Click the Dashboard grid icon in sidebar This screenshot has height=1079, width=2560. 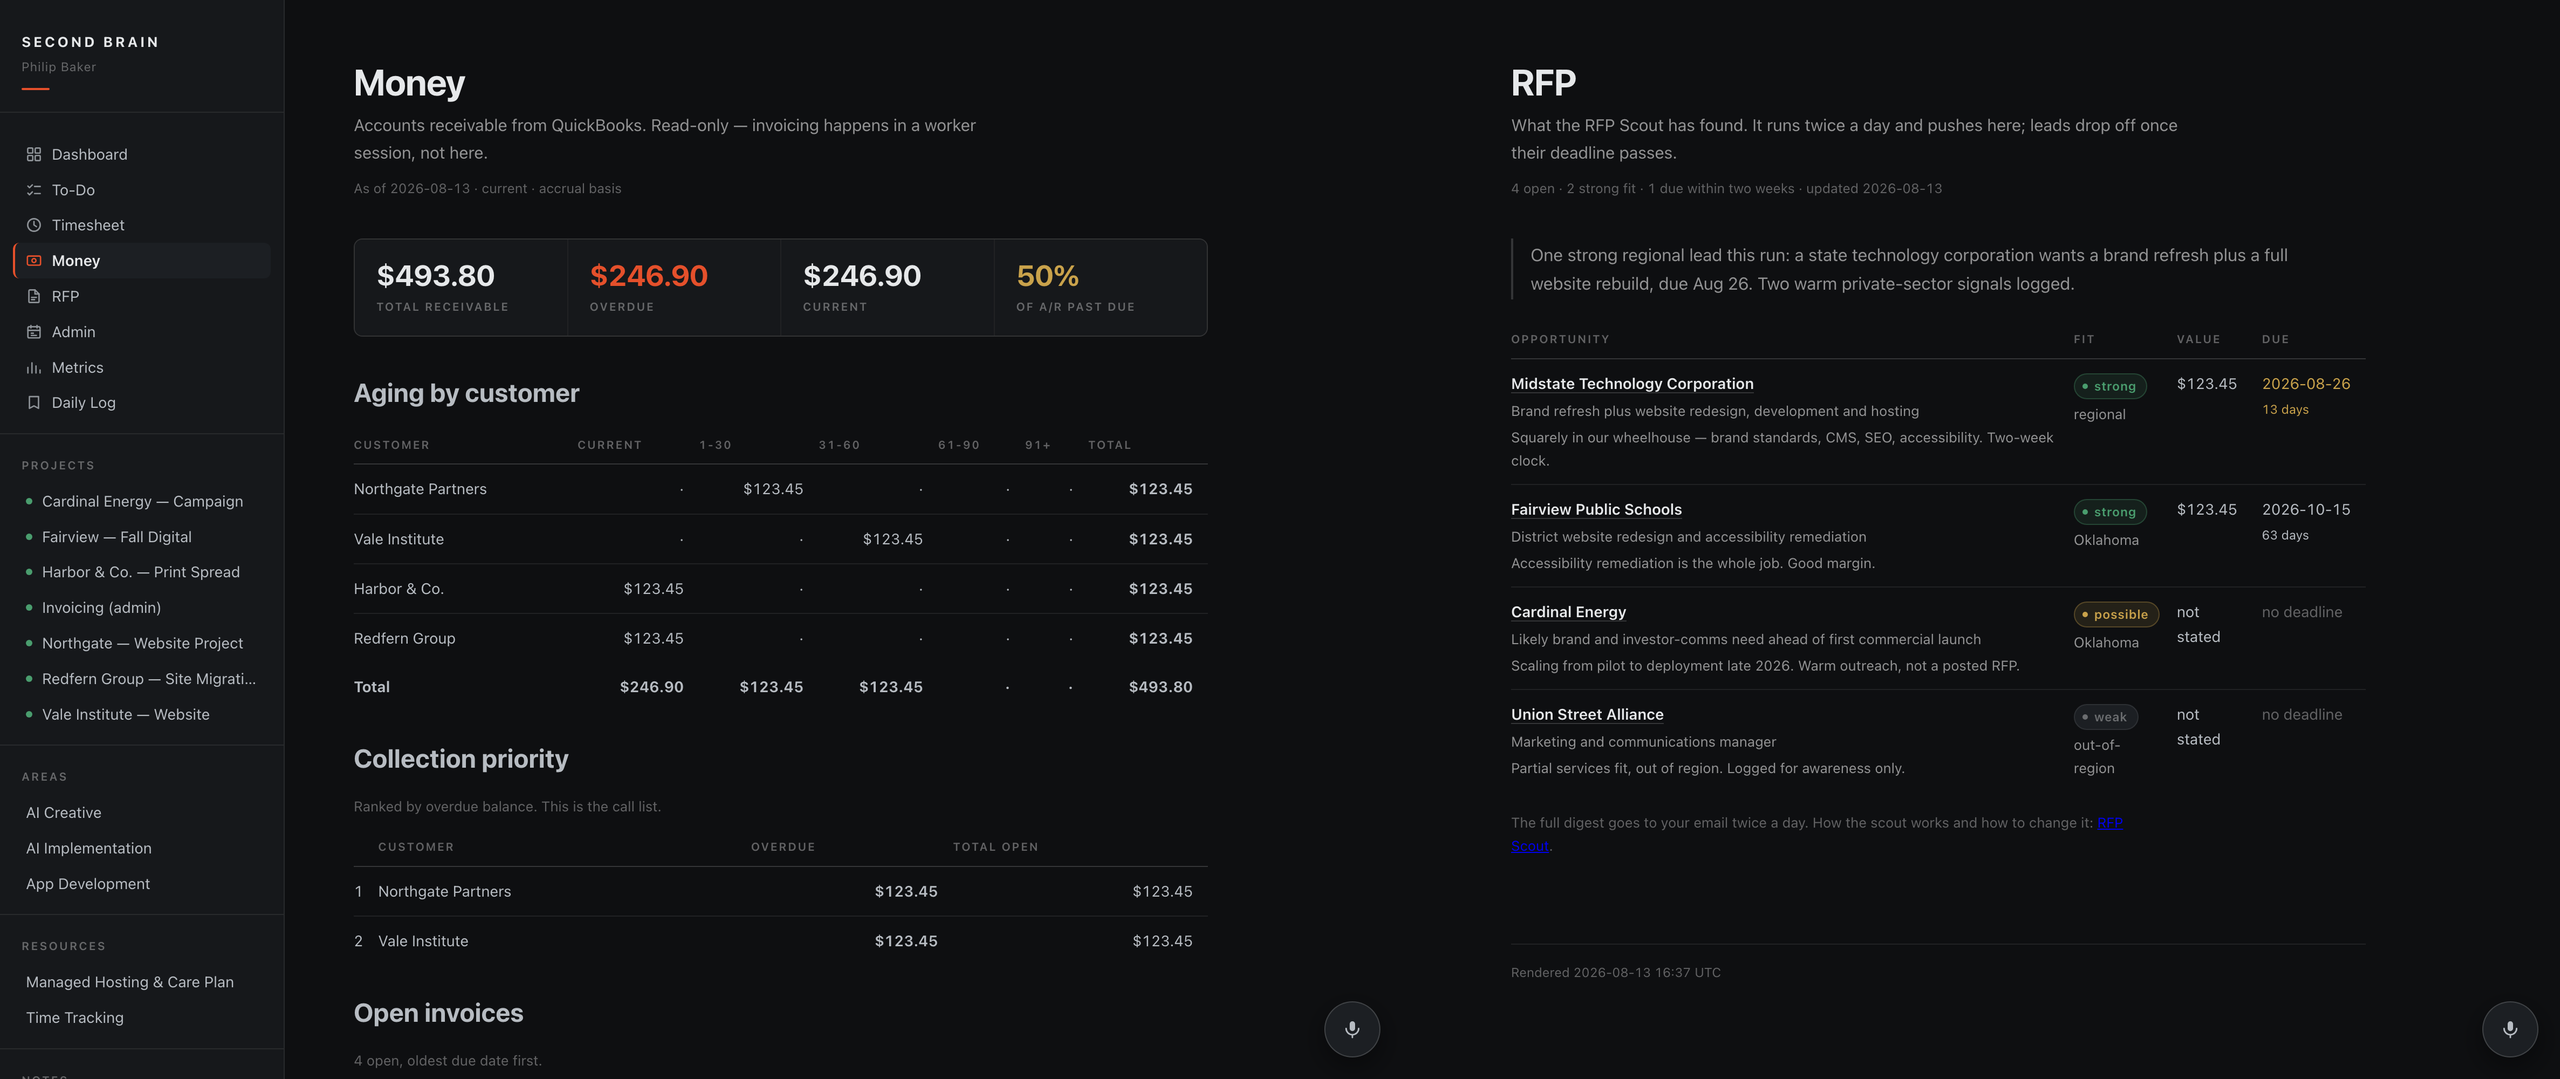pyautogui.click(x=34, y=154)
